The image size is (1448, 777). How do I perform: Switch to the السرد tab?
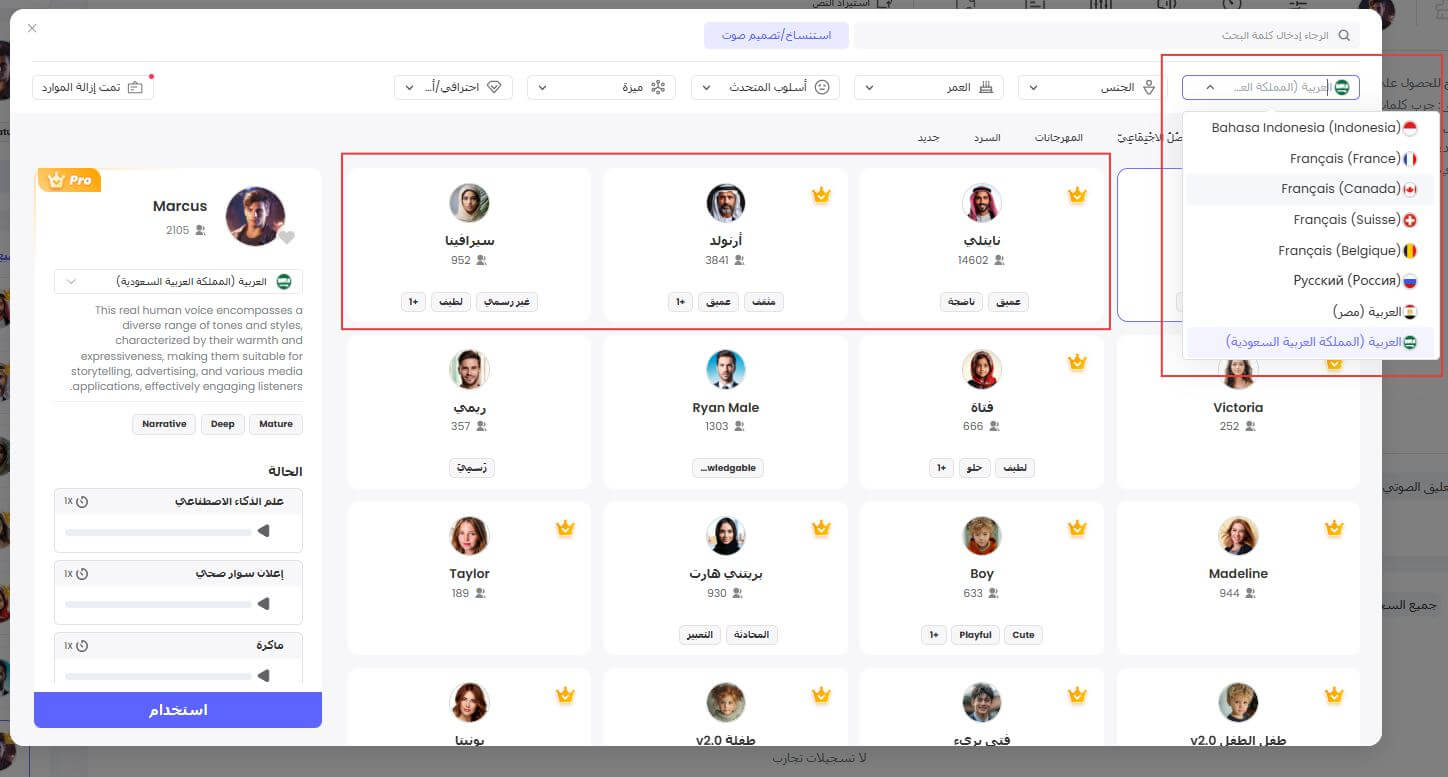coord(987,137)
